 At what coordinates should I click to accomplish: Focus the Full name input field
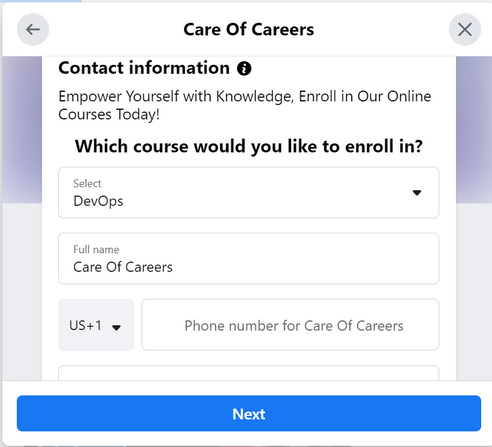[x=249, y=259]
